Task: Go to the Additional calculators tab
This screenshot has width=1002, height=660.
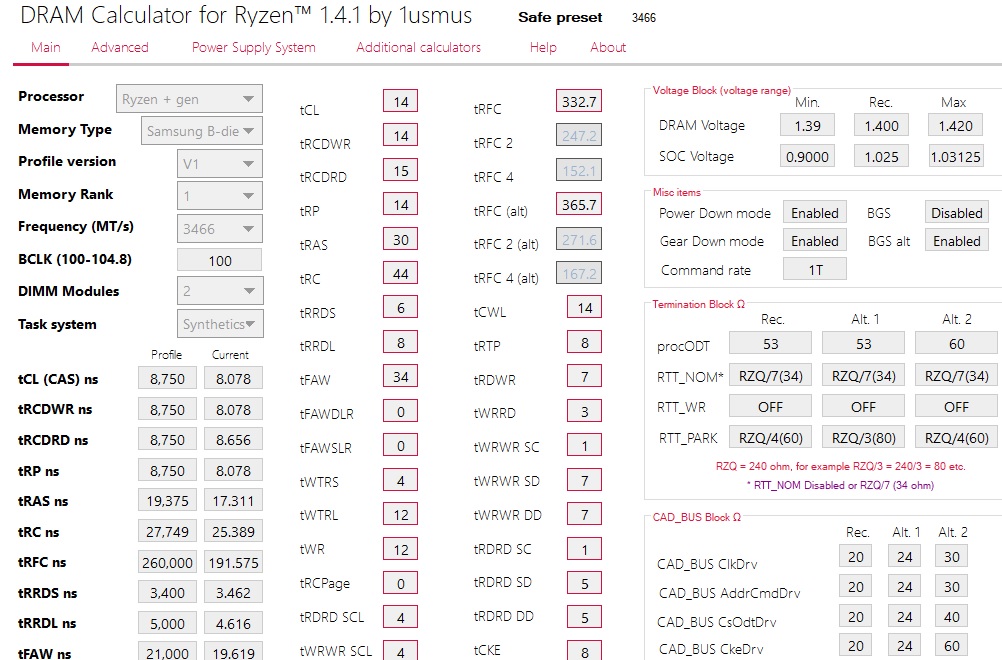Action: [419, 47]
